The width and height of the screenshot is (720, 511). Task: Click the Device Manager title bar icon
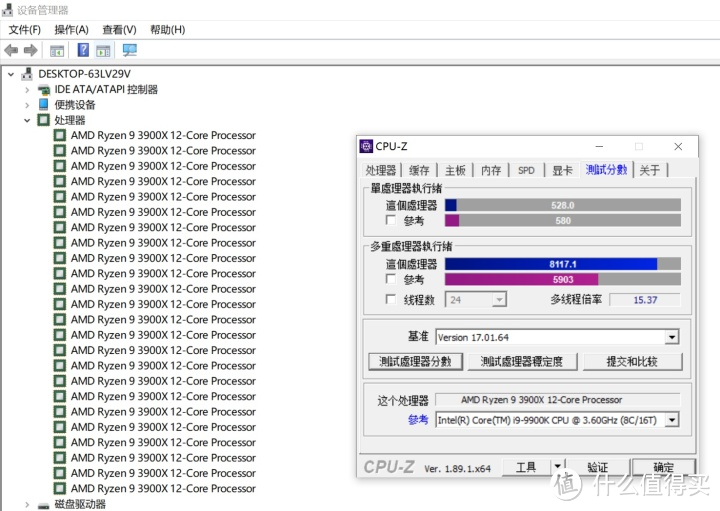7,10
